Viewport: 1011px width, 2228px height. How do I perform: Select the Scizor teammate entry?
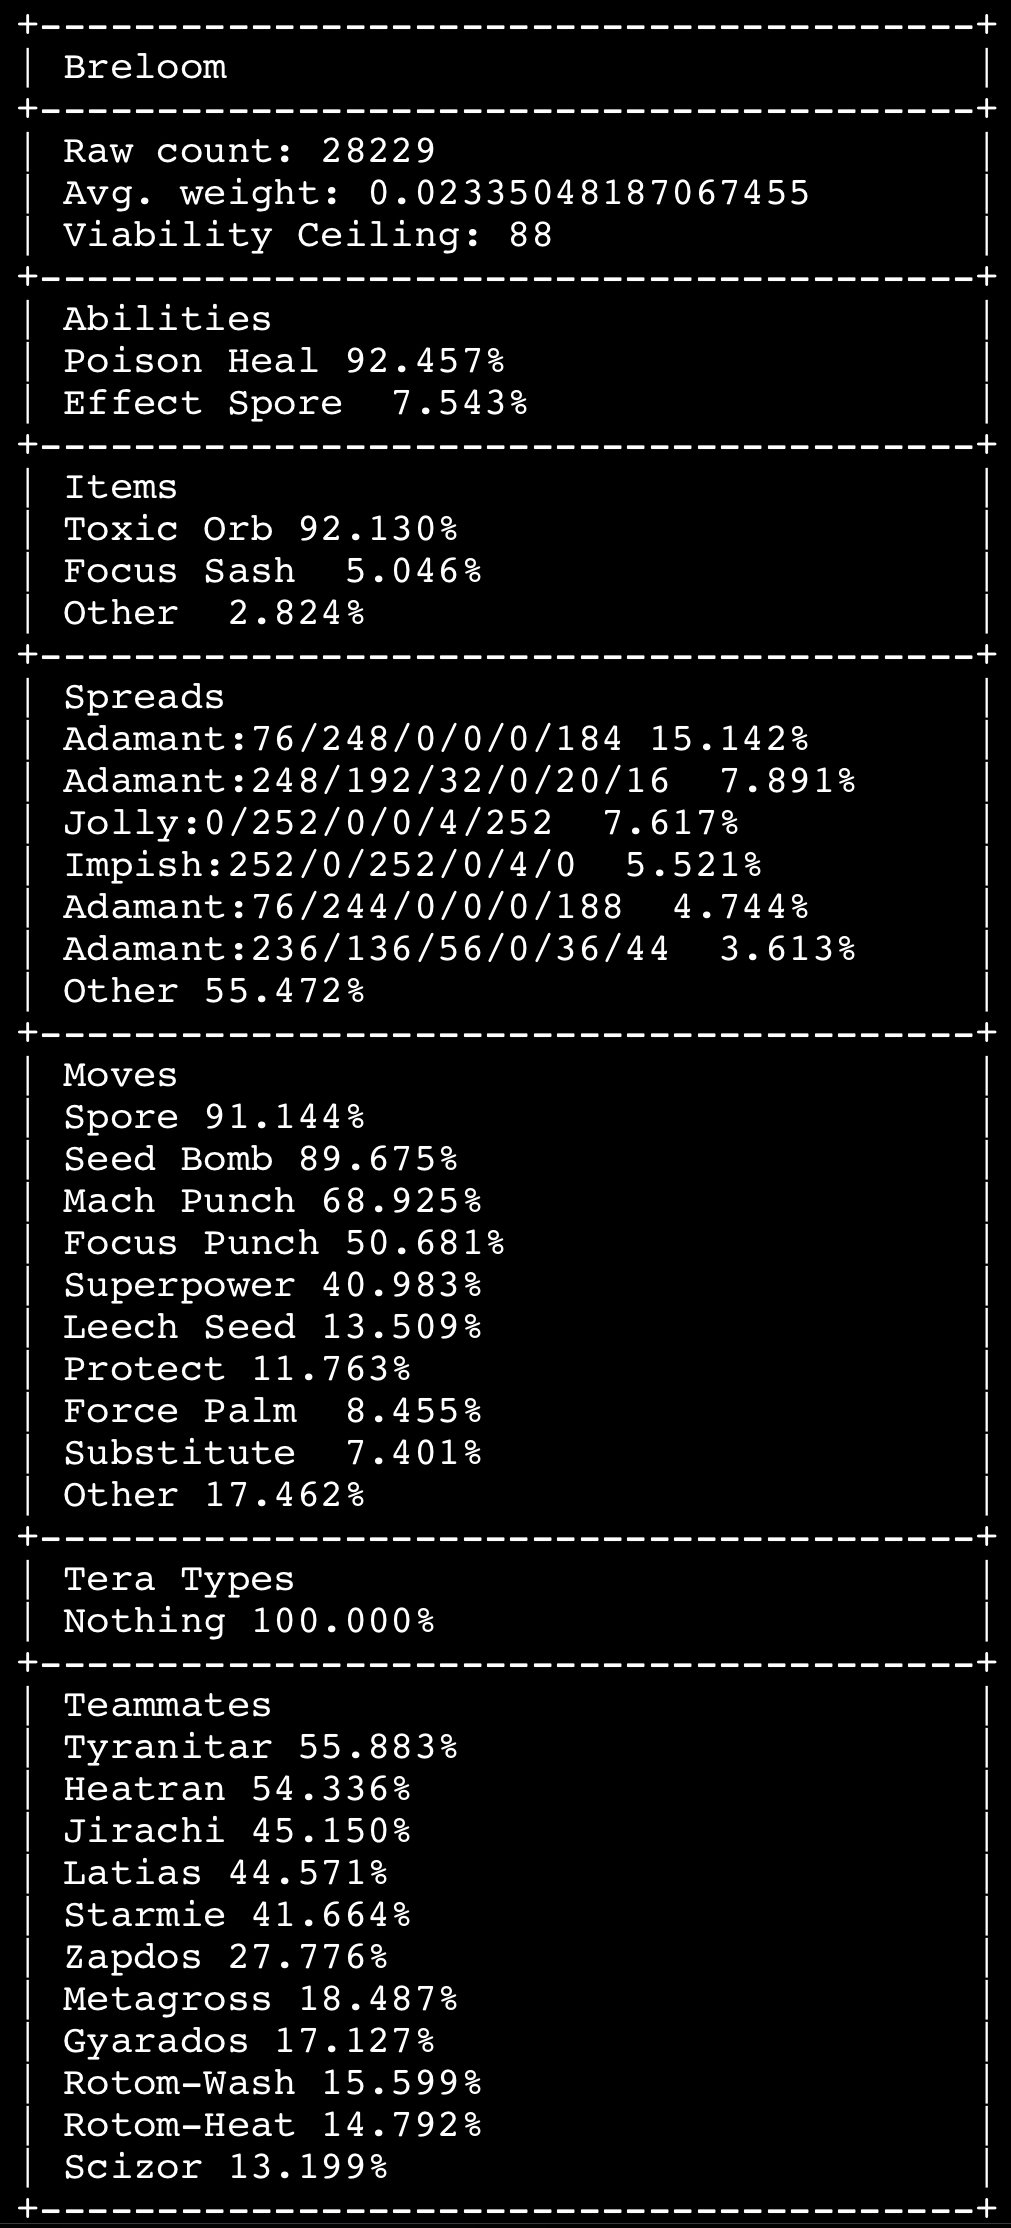225,2167
